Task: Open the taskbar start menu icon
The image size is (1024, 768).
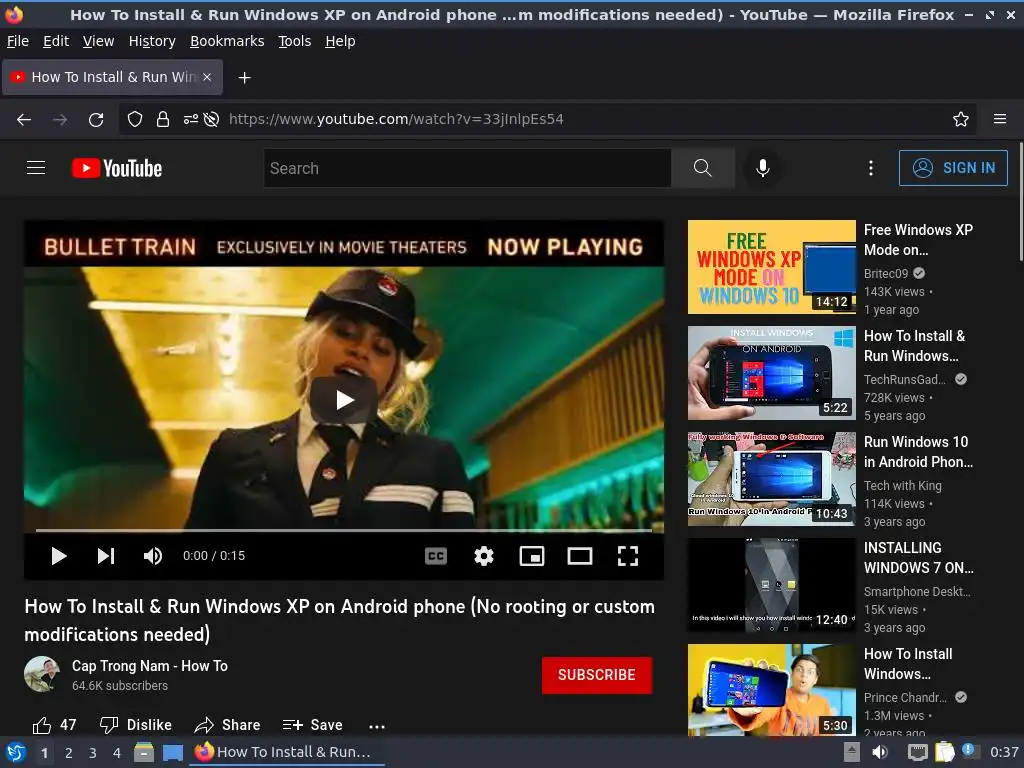Action: (16, 752)
